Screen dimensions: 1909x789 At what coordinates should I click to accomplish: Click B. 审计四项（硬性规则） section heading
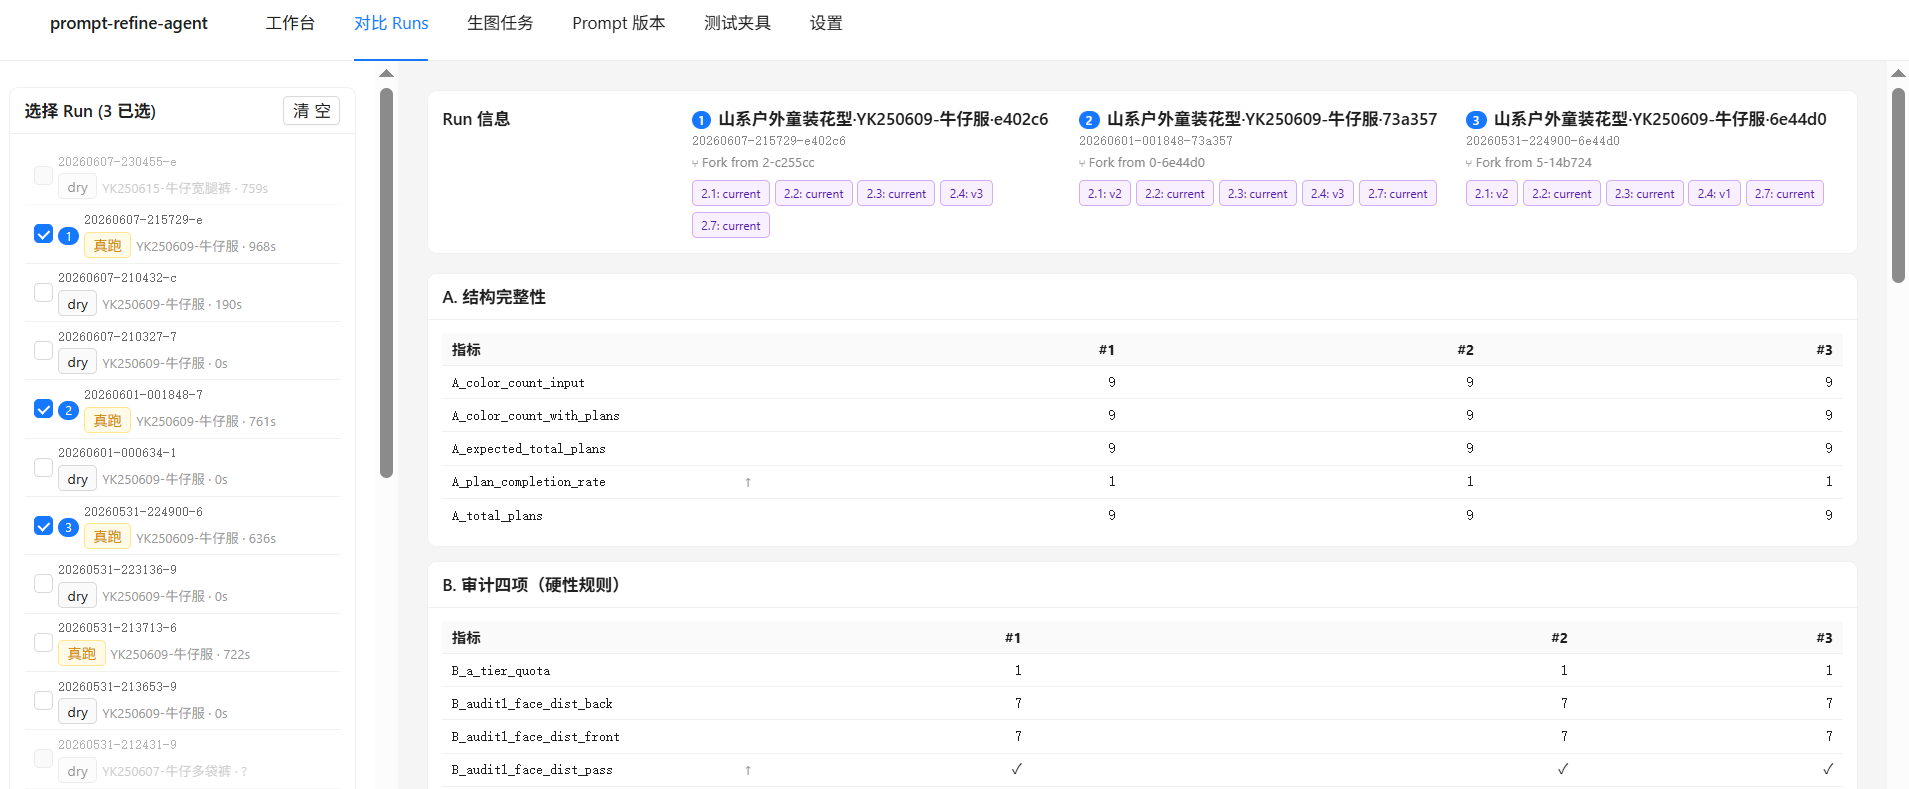click(x=535, y=585)
